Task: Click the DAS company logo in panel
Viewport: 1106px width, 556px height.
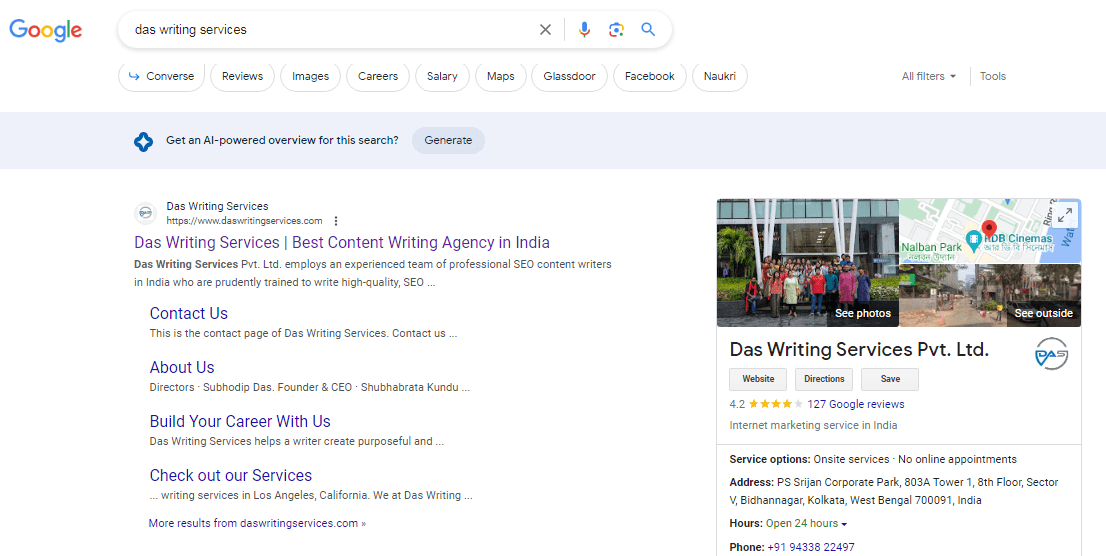Action: (1051, 353)
